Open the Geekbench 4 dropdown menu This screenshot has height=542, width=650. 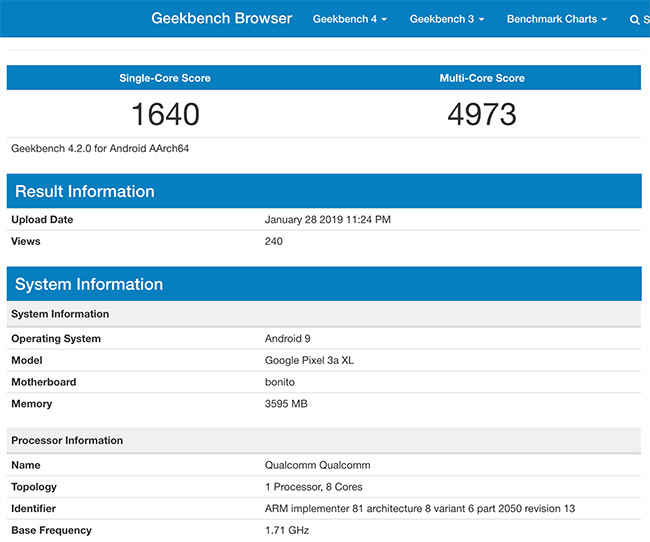click(350, 19)
